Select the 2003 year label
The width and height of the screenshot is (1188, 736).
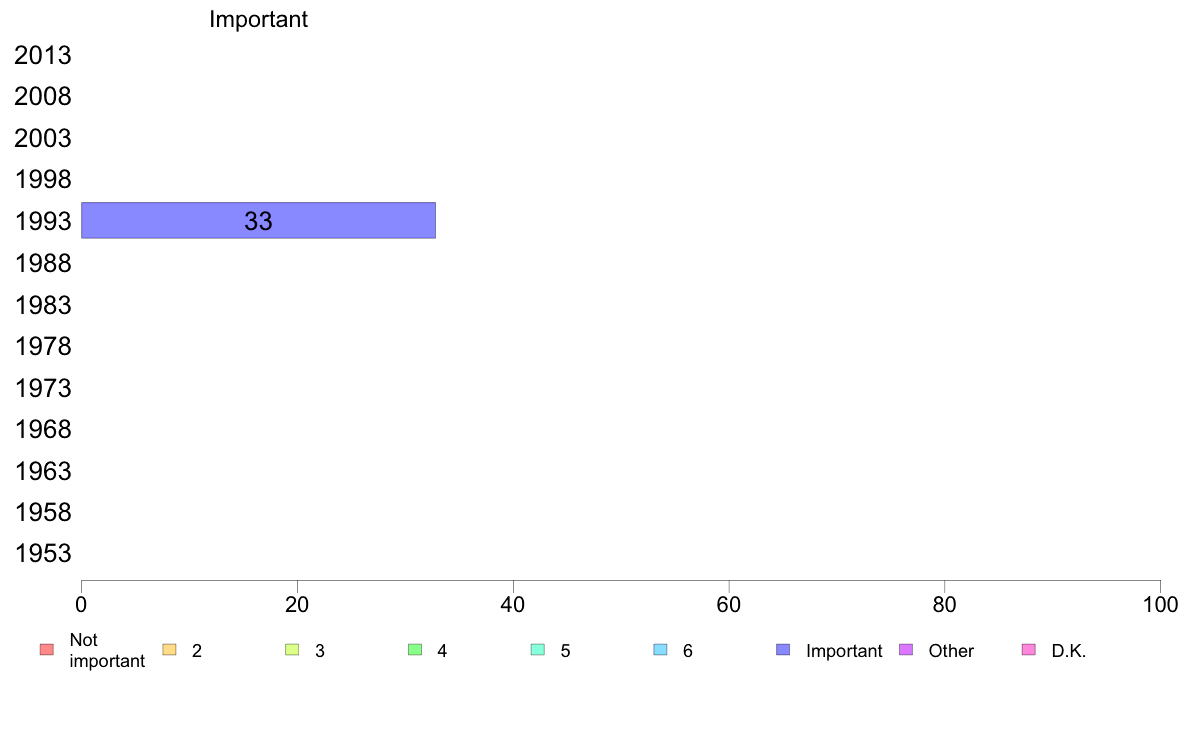(43, 139)
